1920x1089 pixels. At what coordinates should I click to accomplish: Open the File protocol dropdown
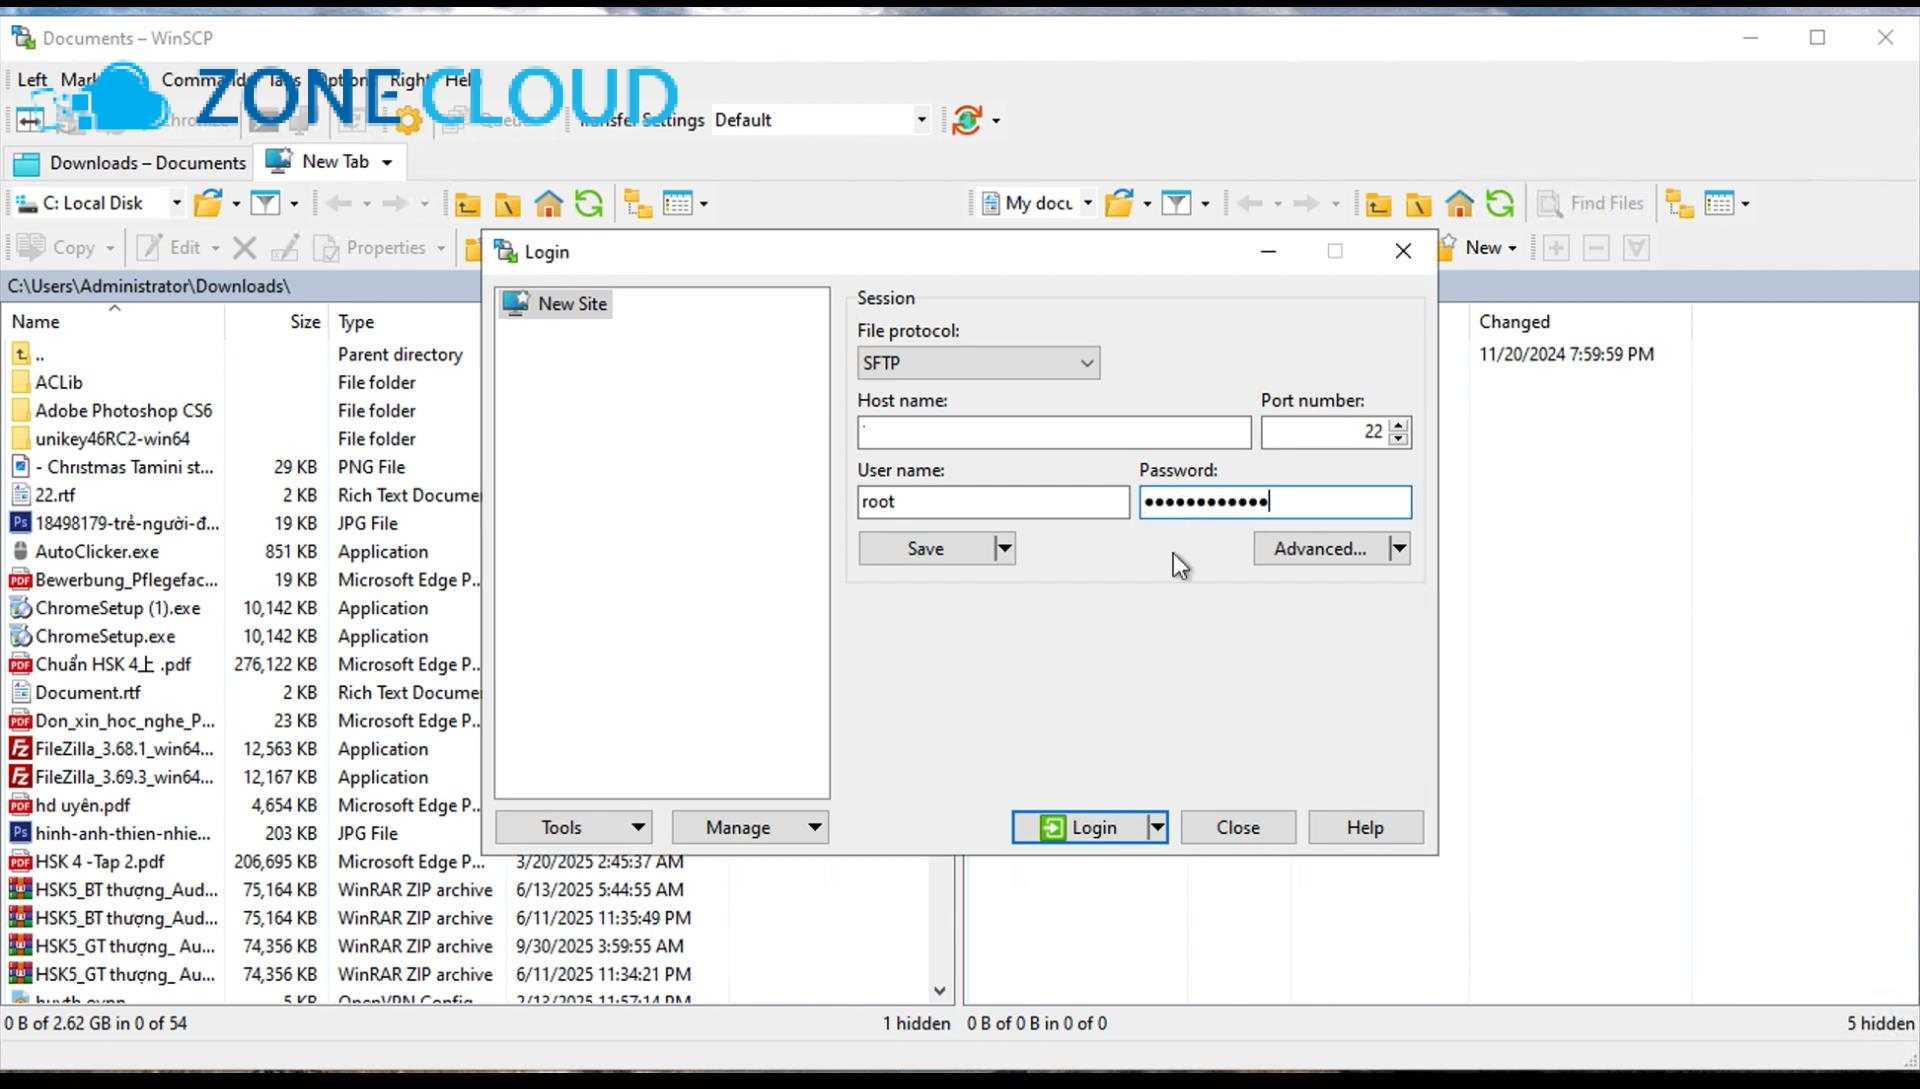point(978,363)
